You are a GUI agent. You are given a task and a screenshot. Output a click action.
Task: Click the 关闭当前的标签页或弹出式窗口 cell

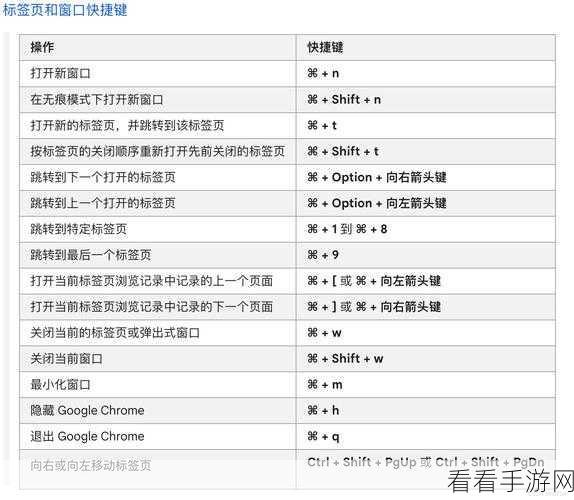(158, 333)
